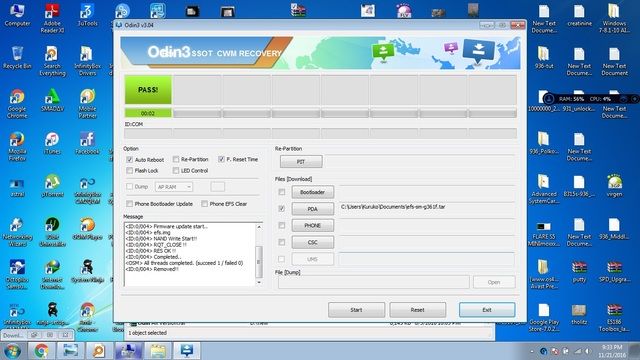Uncheck the Auto Reboot option
The height and width of the screenshot is (360, 640).
130,160
